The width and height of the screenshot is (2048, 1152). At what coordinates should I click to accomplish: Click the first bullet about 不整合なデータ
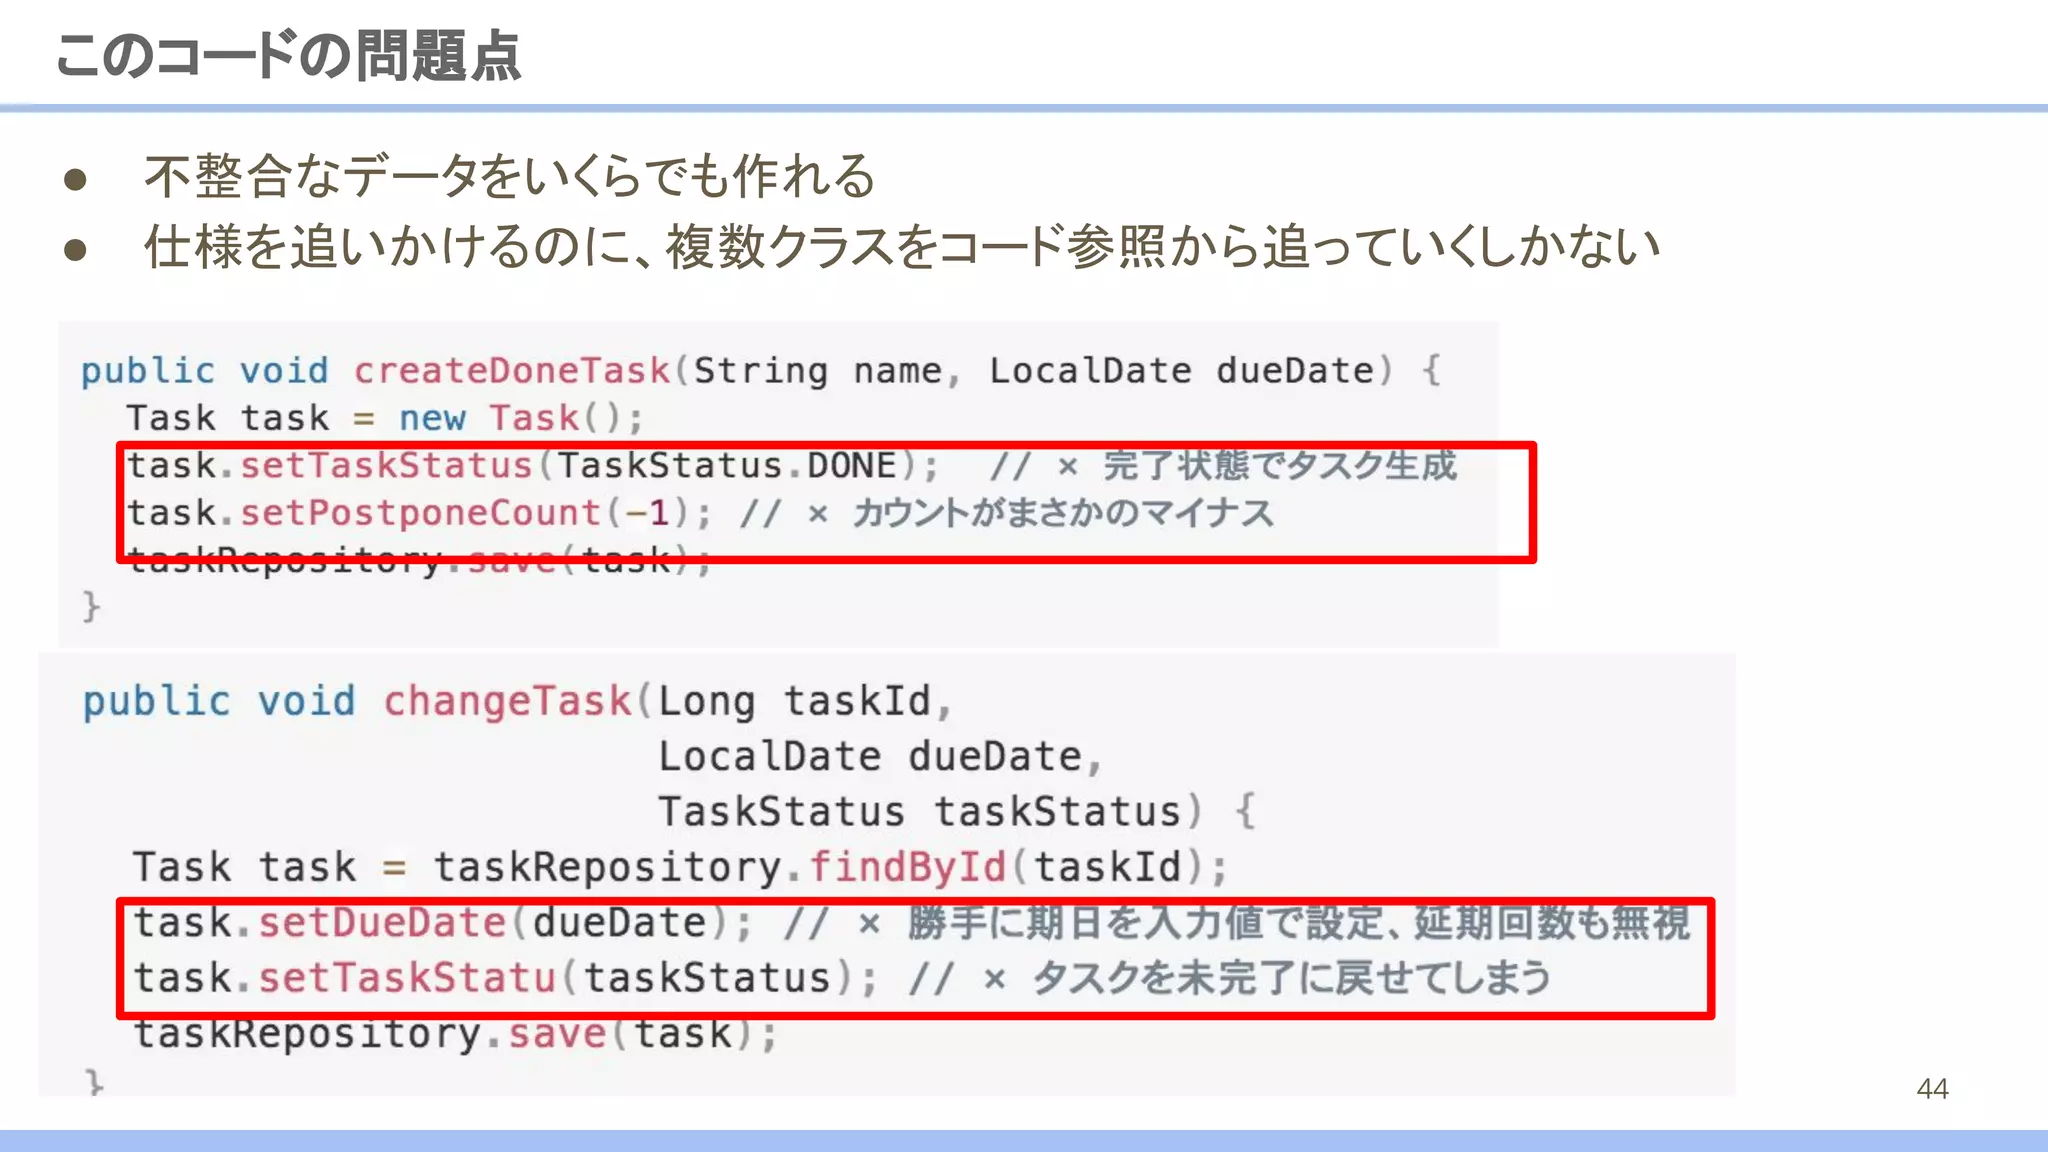pyautogui.click(x=510, y=177)
